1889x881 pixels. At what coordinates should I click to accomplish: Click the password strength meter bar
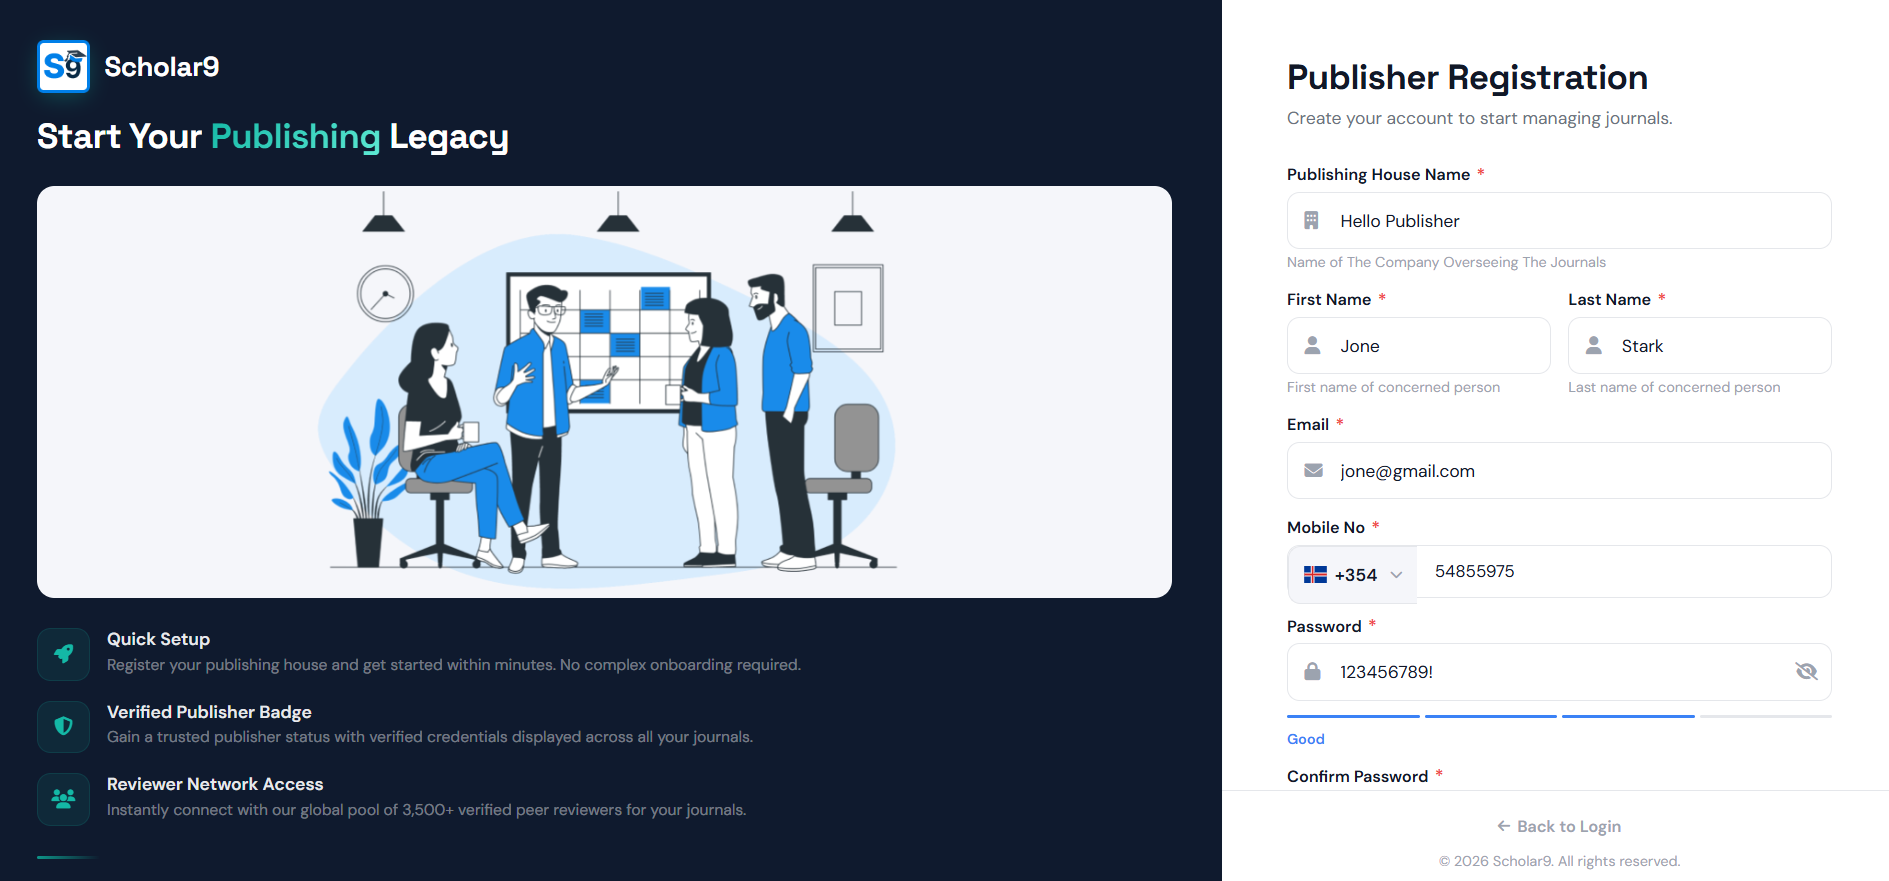[x=1559, y=716]
